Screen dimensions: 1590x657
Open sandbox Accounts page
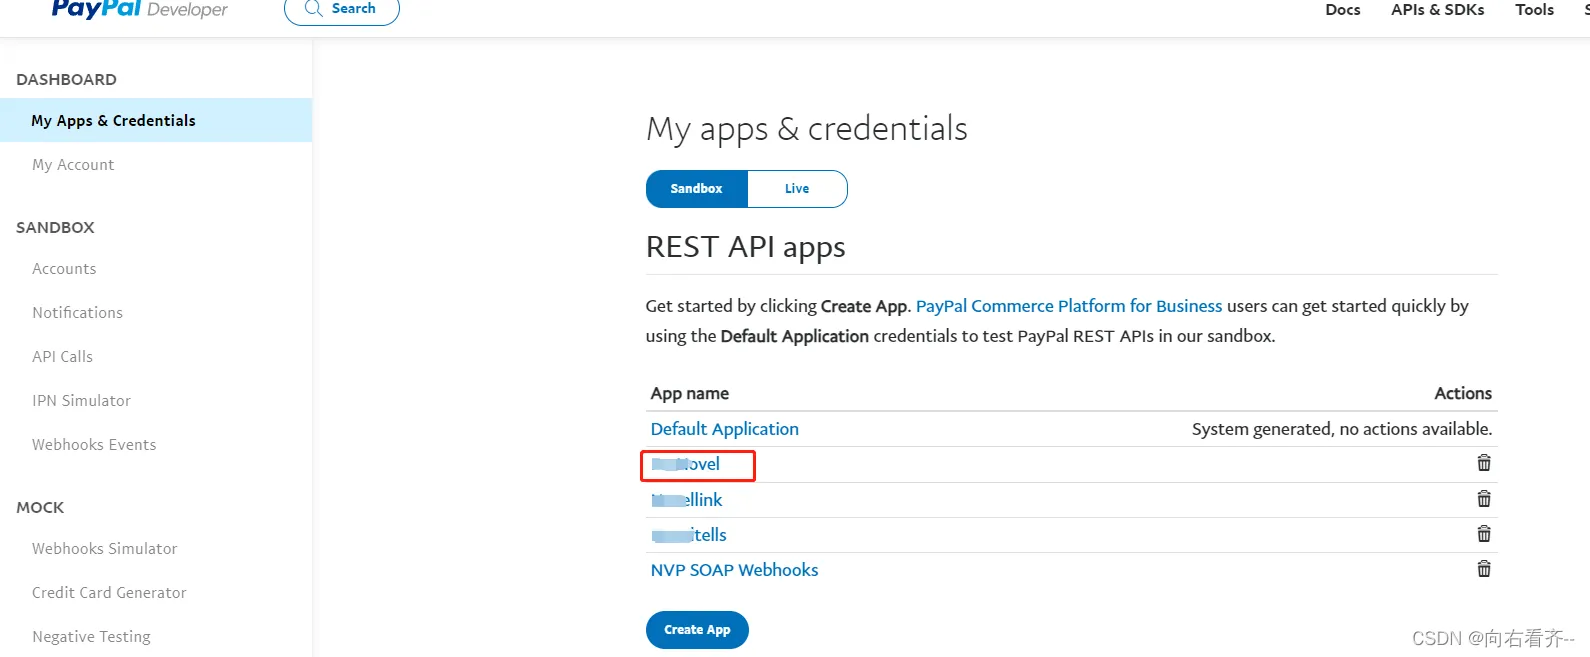point(64,269)
